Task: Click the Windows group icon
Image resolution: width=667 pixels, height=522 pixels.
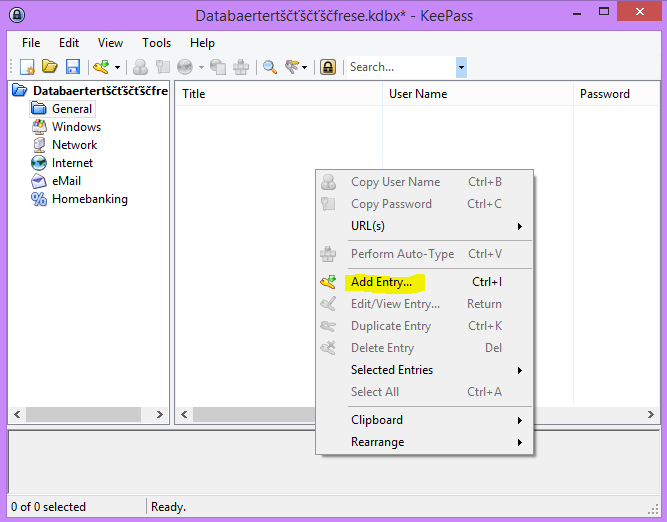Action: click(x=39, y=127)
